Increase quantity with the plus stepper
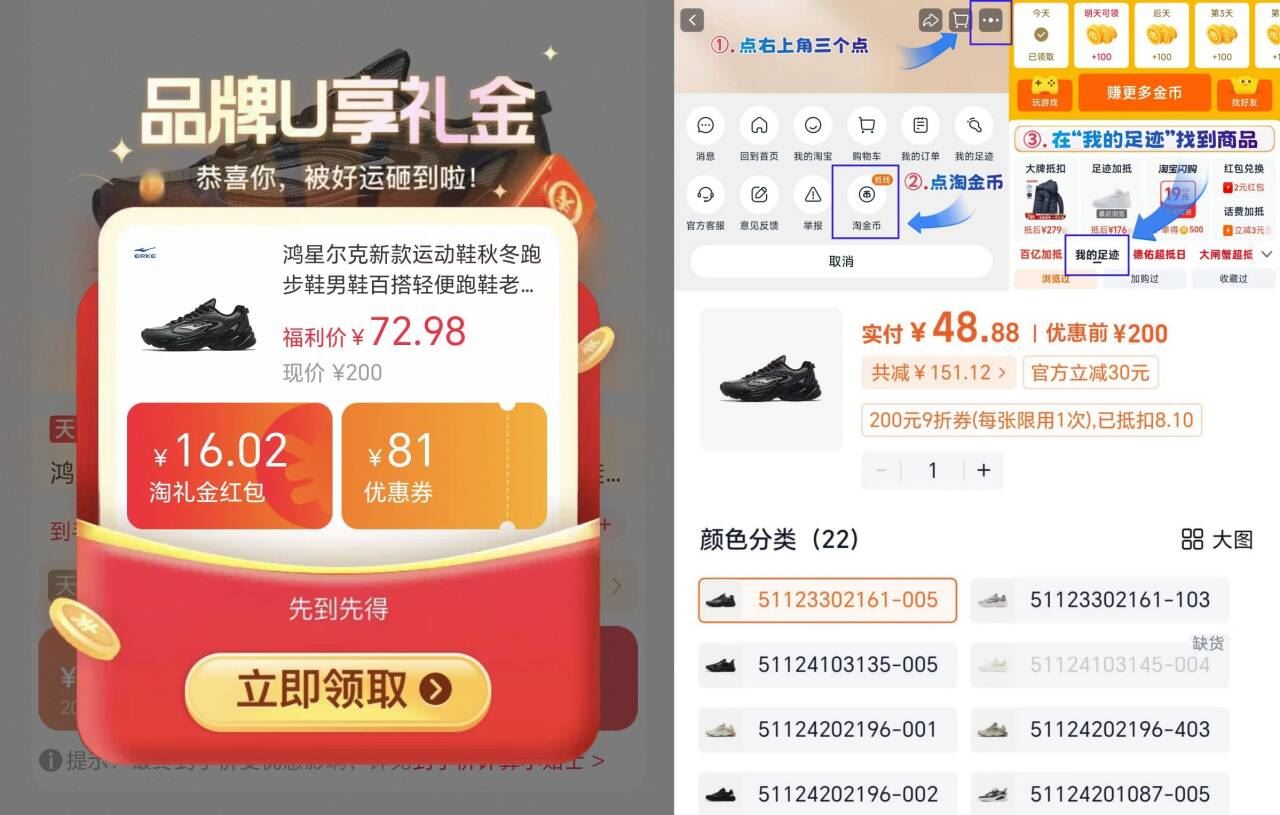Viewport: 1280px width, 815px height. 984,470
